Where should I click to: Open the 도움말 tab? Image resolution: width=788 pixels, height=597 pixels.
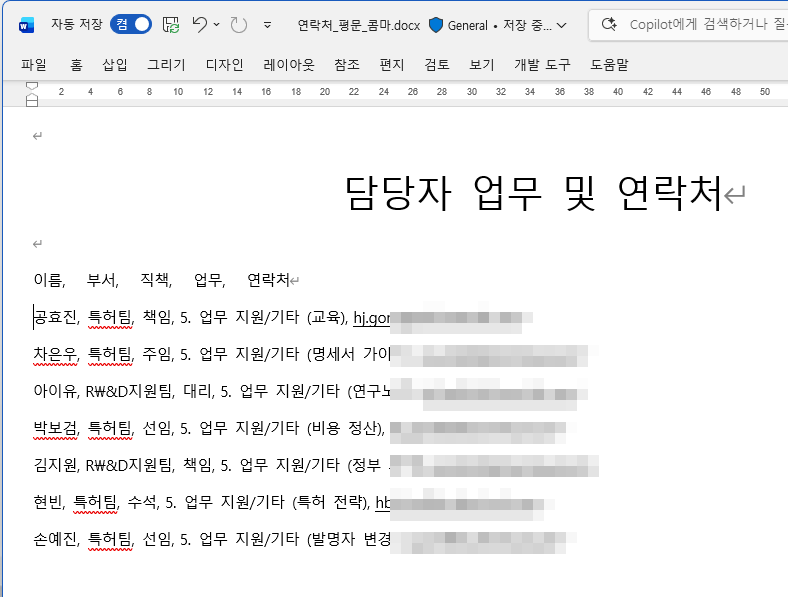pyautogui.click(x=609, y=65)
